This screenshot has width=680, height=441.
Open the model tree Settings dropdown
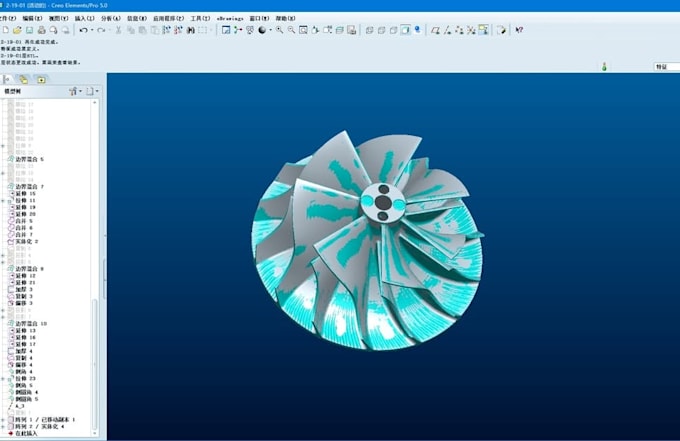[92, 91]
